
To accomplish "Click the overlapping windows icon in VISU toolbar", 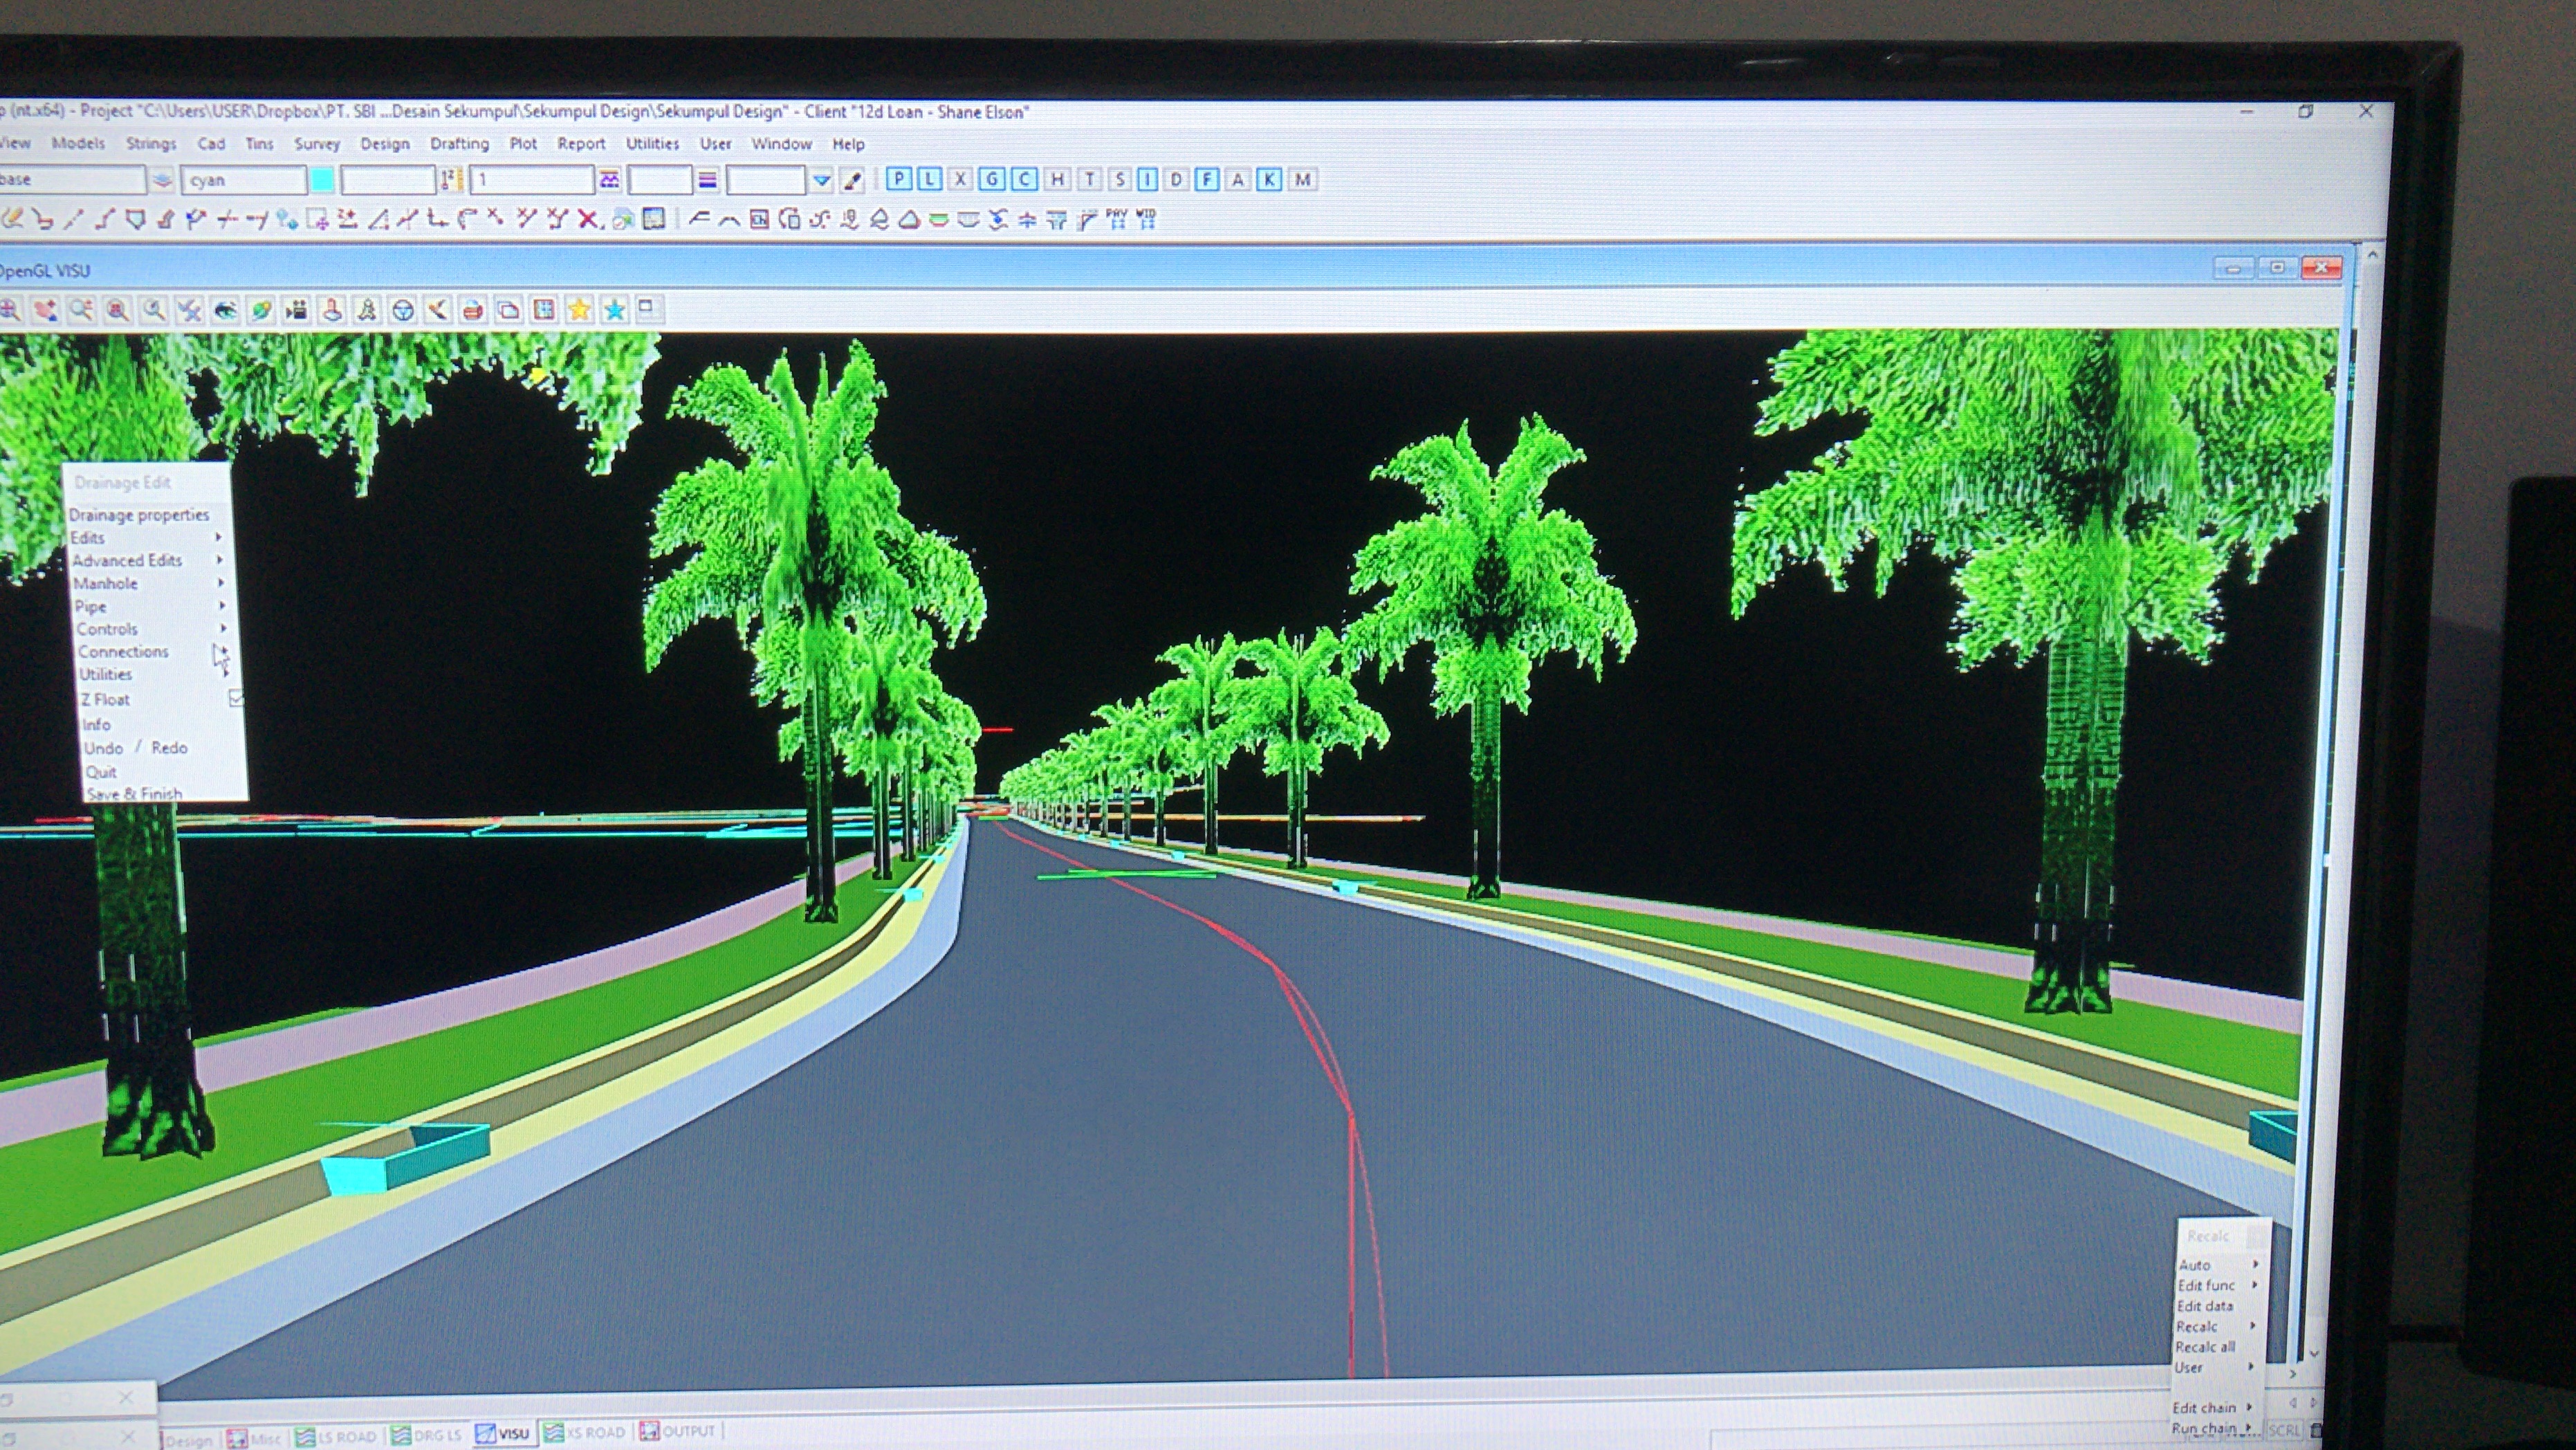I will click(x=508, y=311).
